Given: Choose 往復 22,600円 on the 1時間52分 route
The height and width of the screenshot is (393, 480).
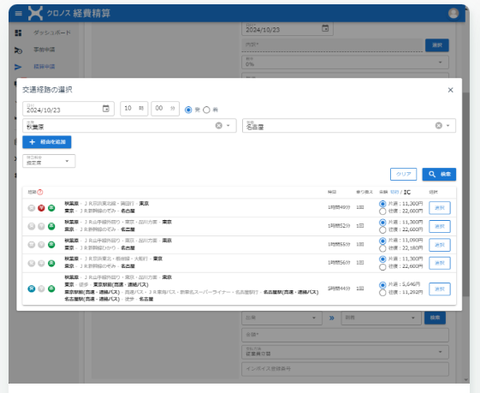Looking at the screenshot, I should (383, 230).
